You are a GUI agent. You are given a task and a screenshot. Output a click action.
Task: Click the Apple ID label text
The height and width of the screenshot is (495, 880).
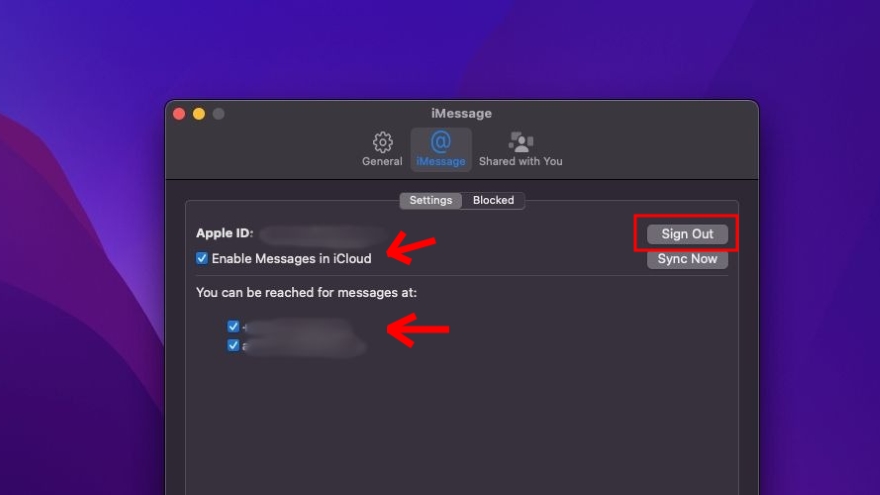pos(224,233)
